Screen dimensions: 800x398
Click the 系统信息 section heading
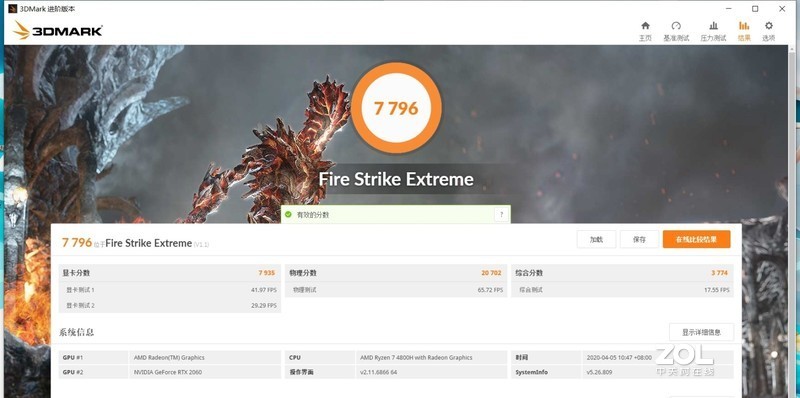click(x=77, y=332)
